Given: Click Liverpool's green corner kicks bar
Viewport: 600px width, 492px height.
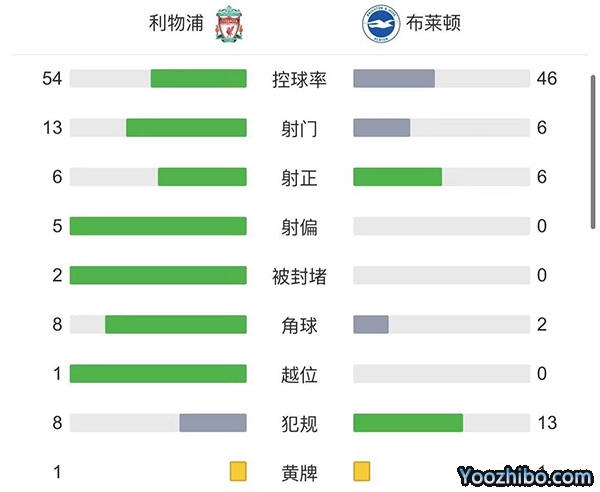Looking at the screenshot, I should pyautogui.click(x=175, y=325).
